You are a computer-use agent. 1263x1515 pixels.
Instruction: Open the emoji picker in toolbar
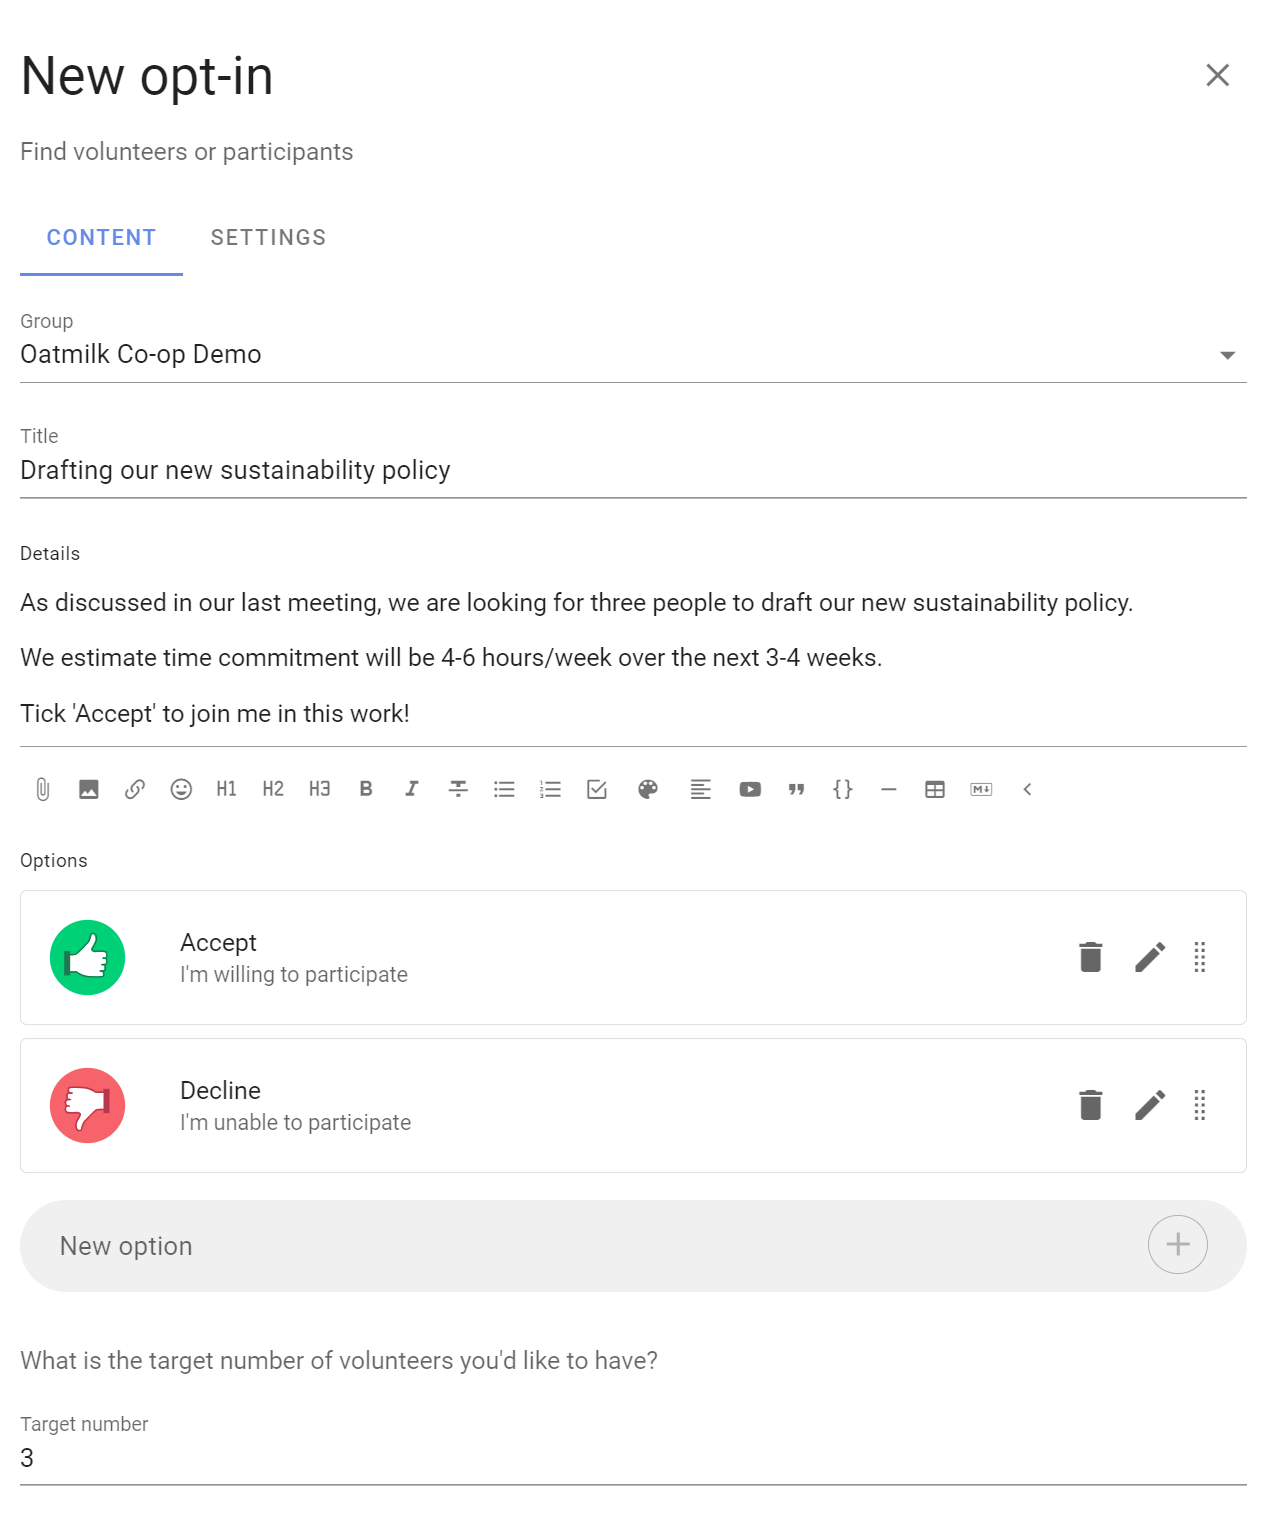click(181, 789)
